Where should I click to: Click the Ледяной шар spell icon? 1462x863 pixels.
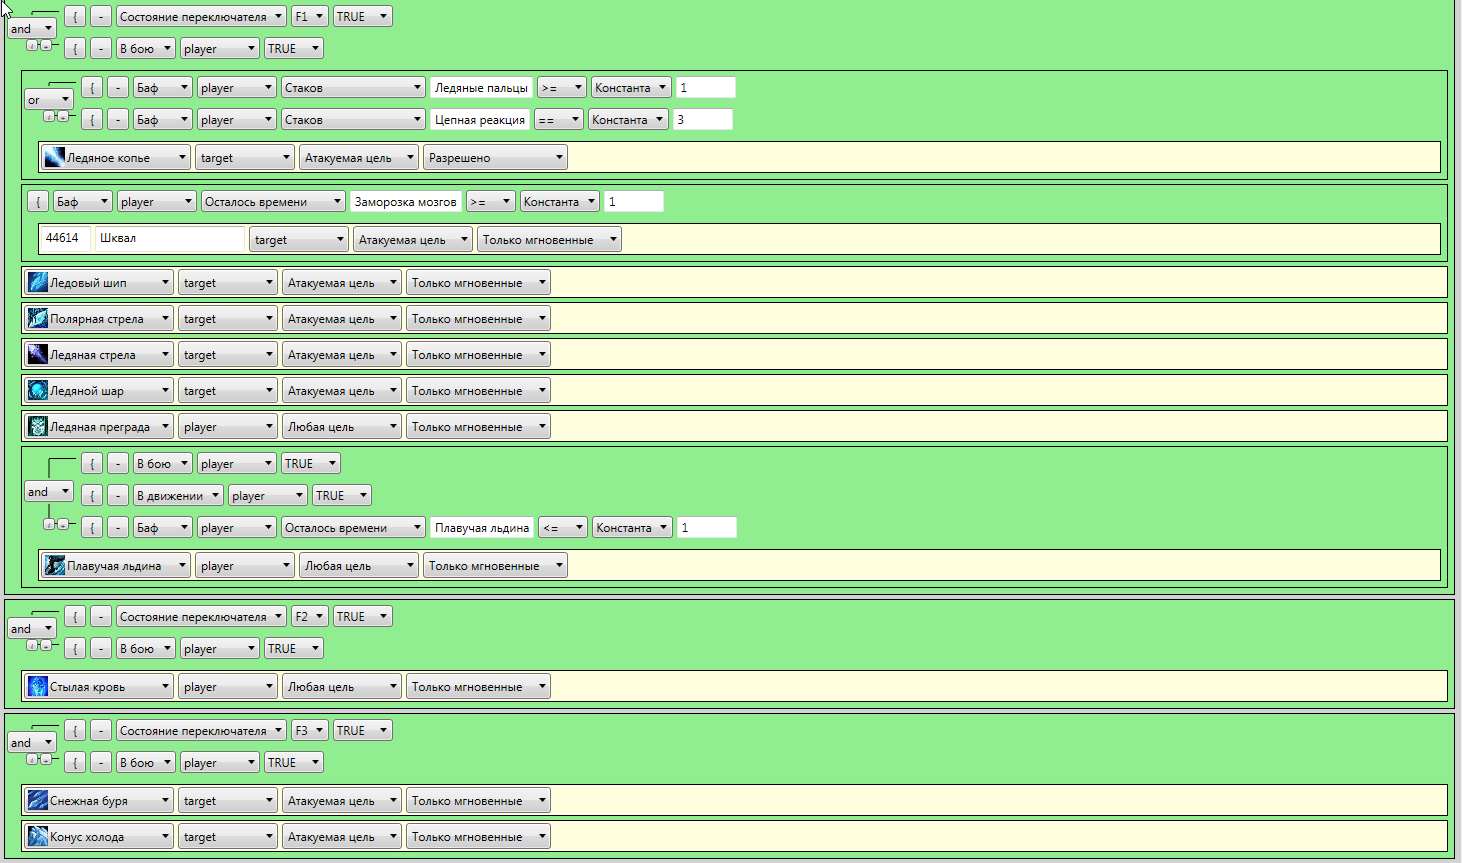point(38,391)
